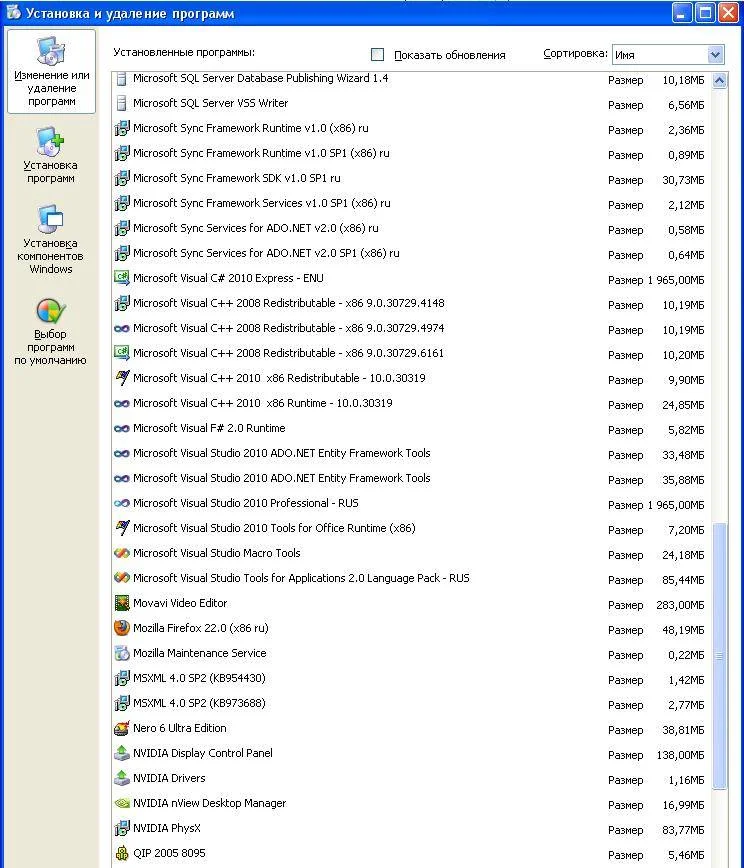
Task: Click icon of Visual C++ 2010 x86 Redistributable
Action: 121,378
